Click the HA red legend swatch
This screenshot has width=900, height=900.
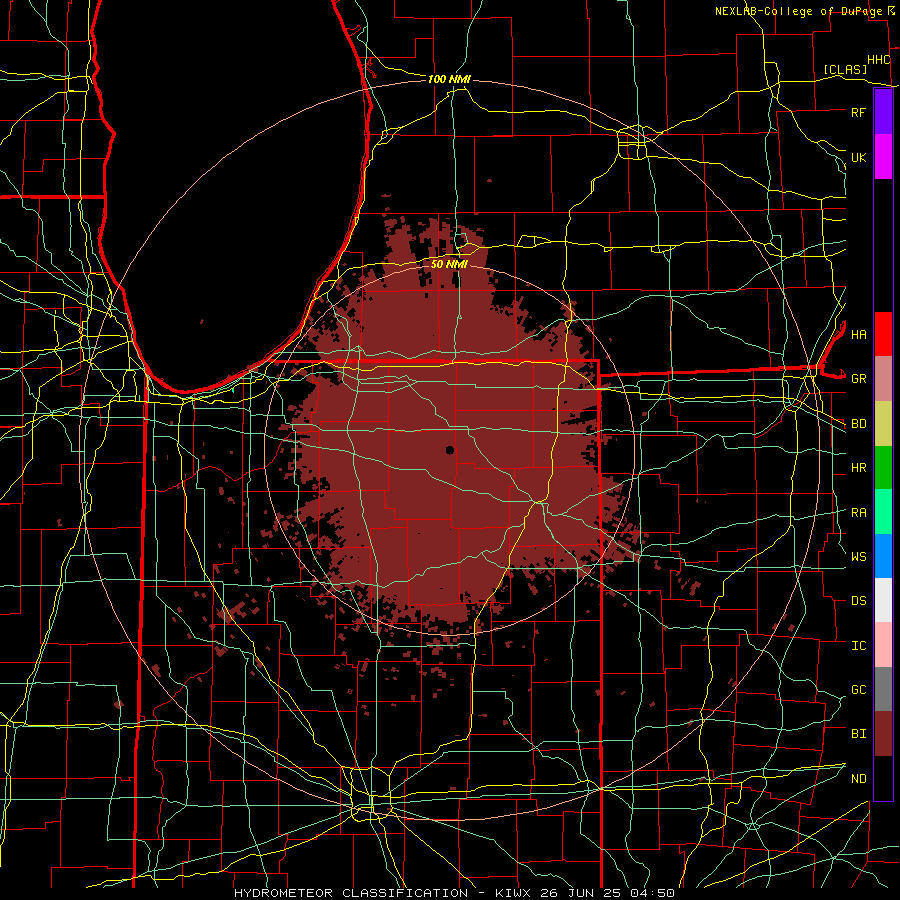coord(883,334)
